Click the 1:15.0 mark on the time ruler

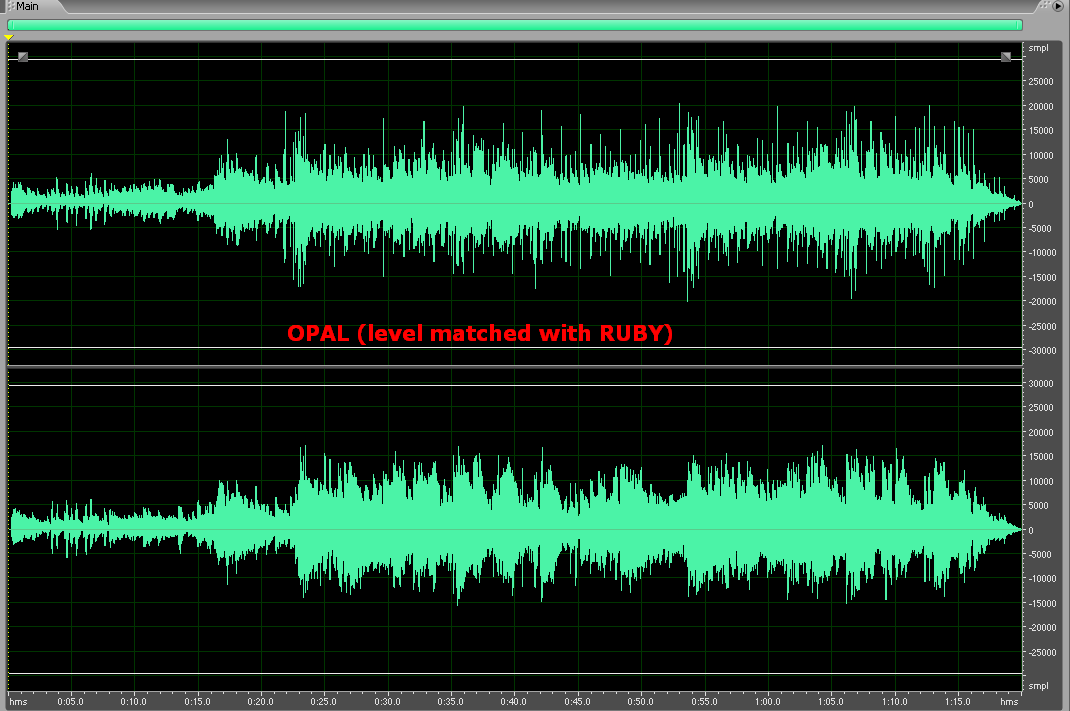[x=957, y=701]
